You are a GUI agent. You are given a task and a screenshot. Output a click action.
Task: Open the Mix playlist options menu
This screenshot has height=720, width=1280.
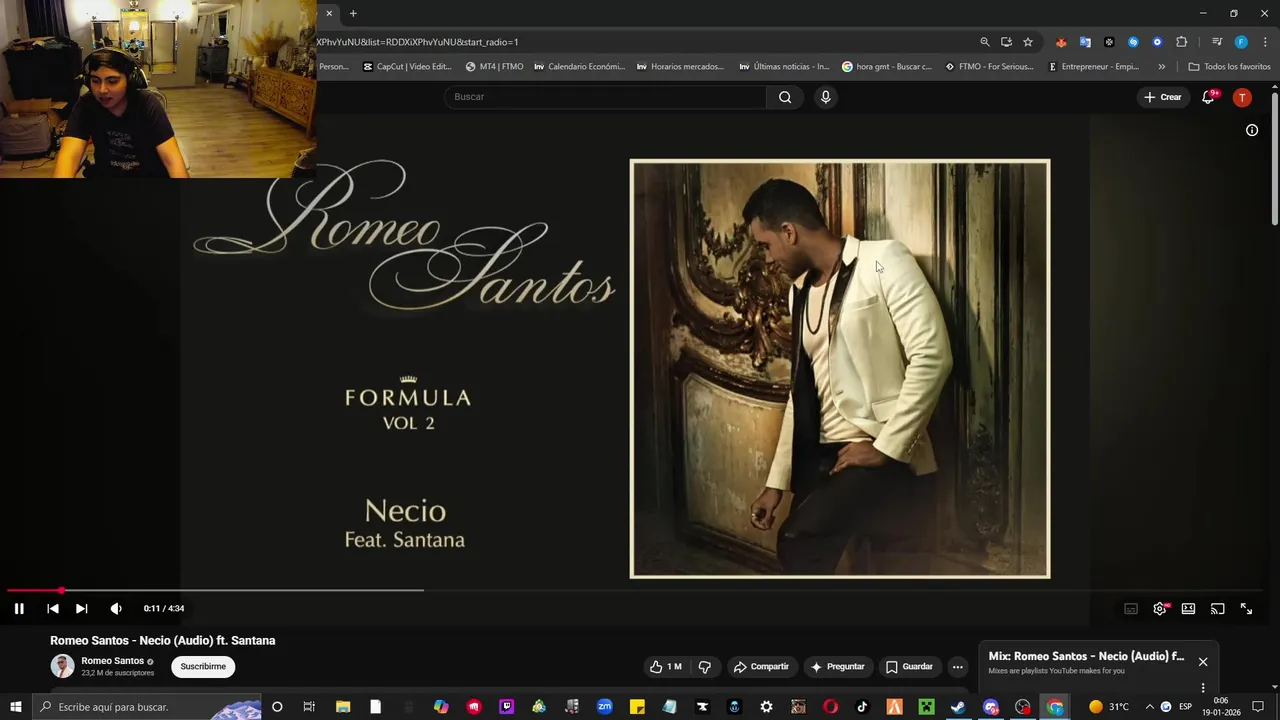click(x=1203, y=688)
